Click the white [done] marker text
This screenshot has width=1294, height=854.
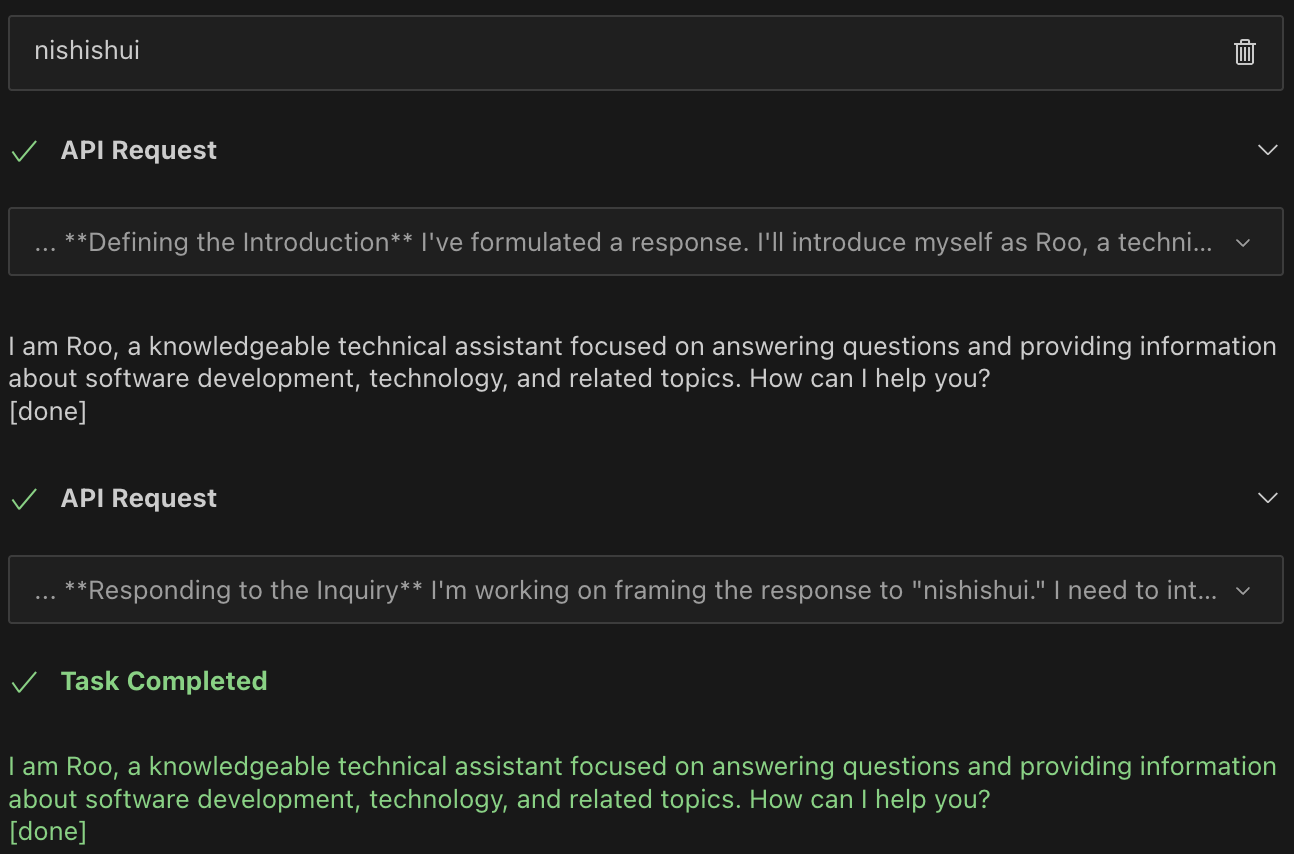point(48,412)
